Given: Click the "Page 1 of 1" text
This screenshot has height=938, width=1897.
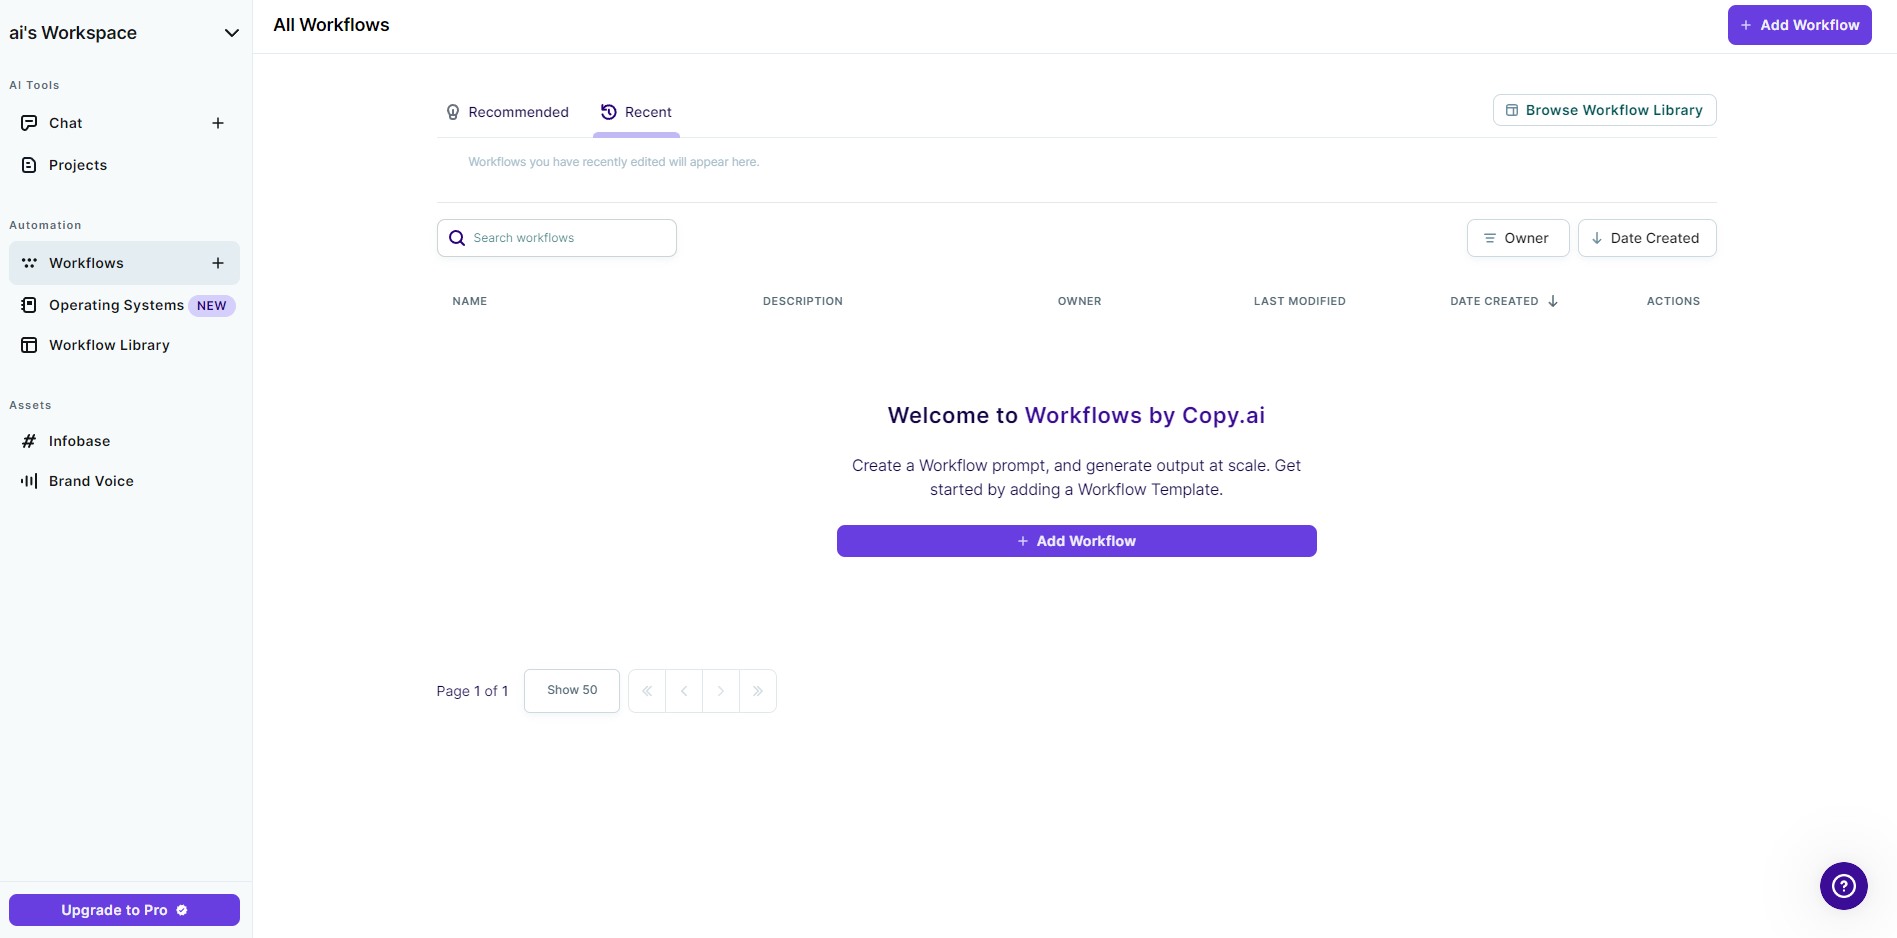Looking at the screenshot, I should (472, 691).
